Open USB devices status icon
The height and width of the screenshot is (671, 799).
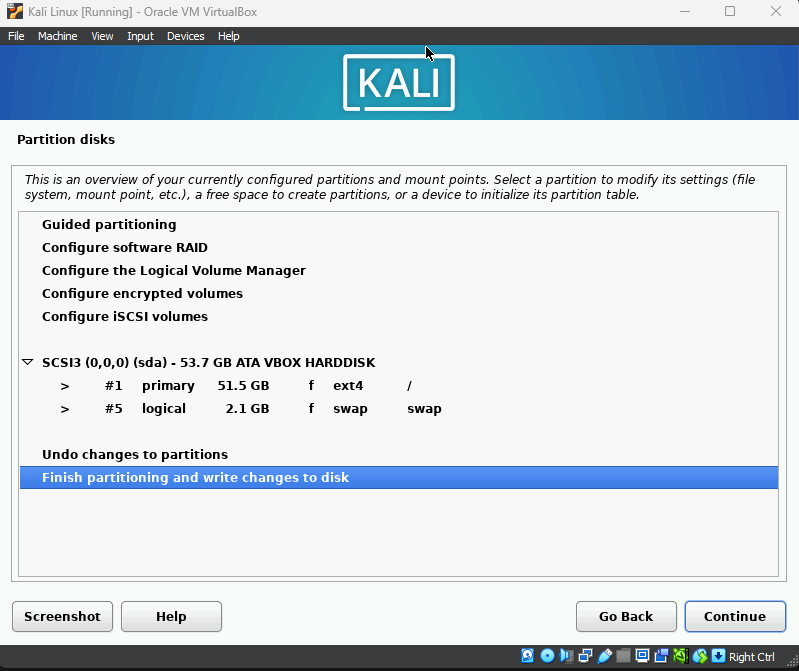coord(604,657)
